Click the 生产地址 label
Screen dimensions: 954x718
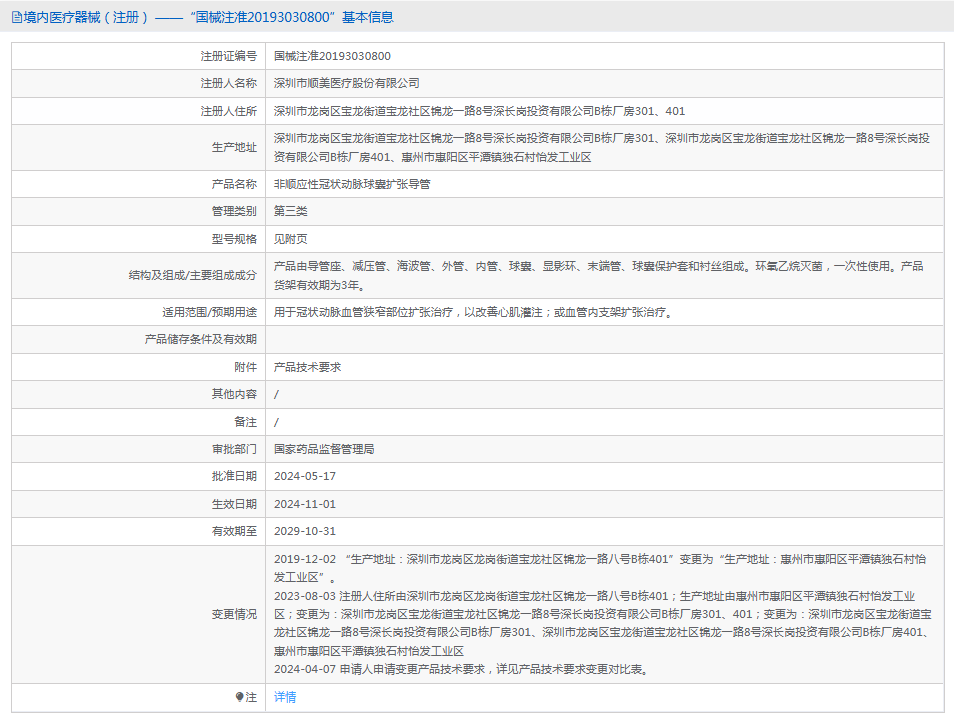click(x=234, y=147)
